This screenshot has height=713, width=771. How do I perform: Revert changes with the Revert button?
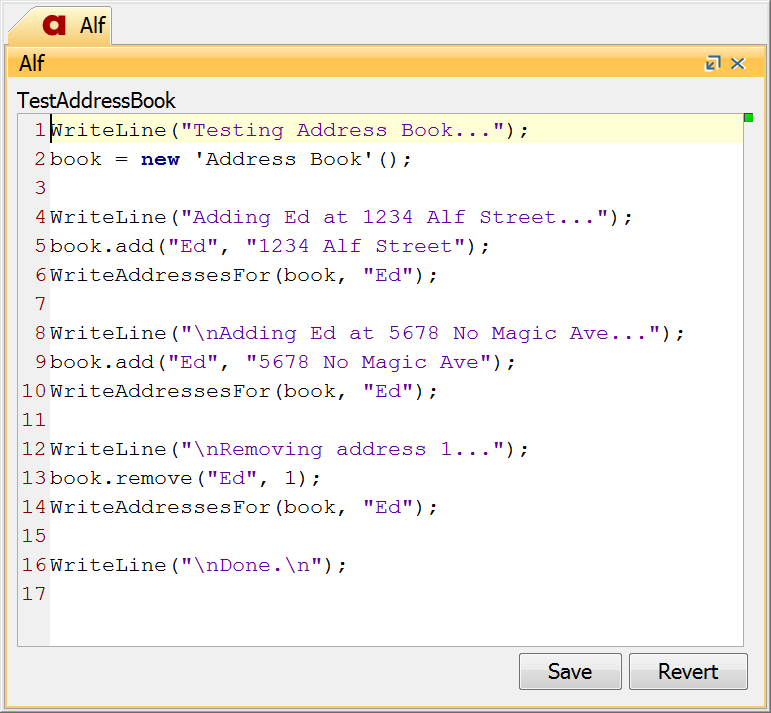pos(687,671)
